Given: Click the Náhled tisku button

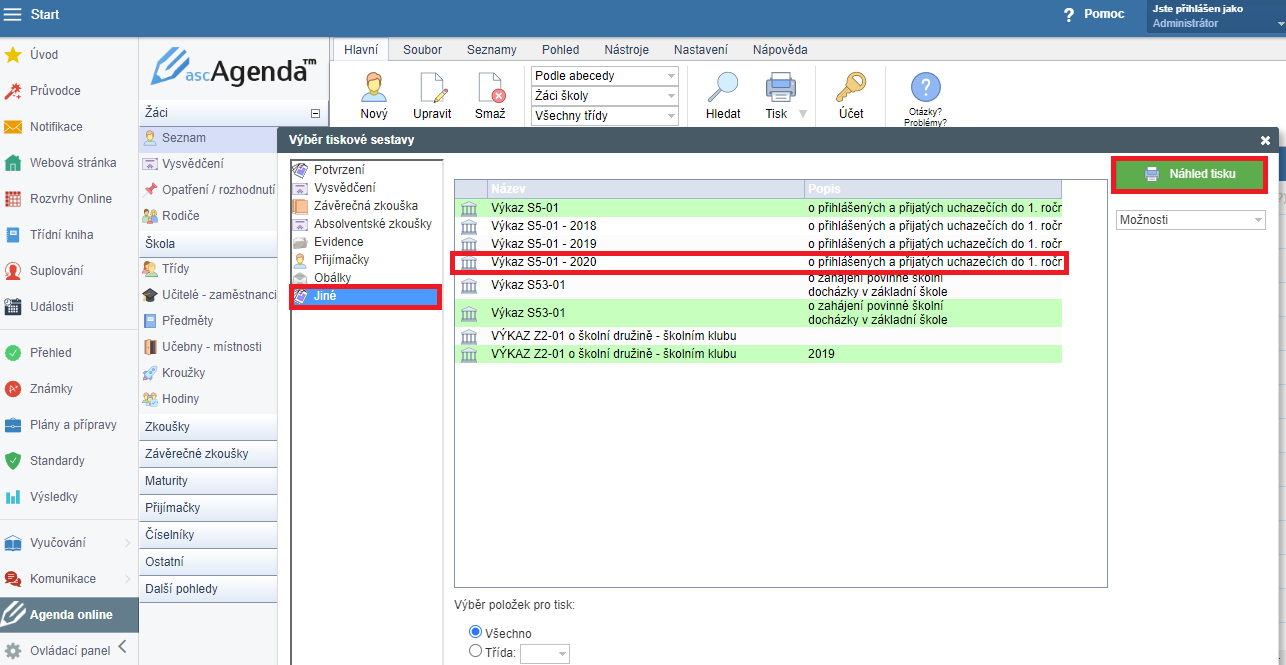Looking at the screenshot, I should coord(1189,174).
